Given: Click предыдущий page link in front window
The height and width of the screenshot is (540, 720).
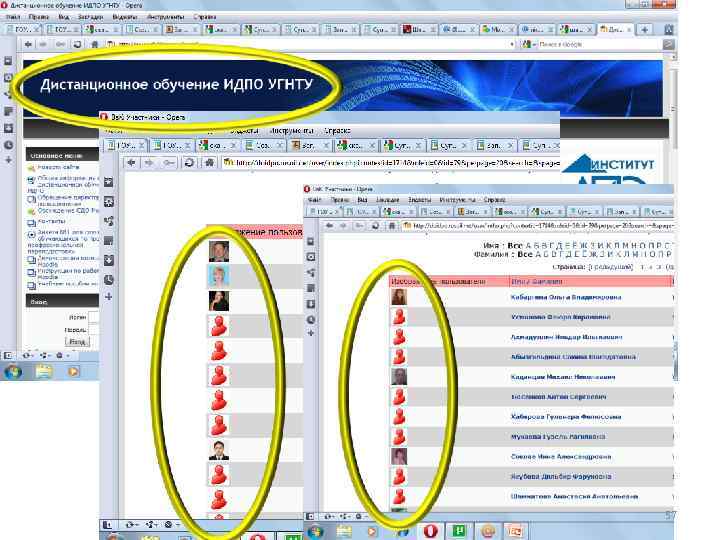Looking at the screenshot, I should (x=611, y=267).
